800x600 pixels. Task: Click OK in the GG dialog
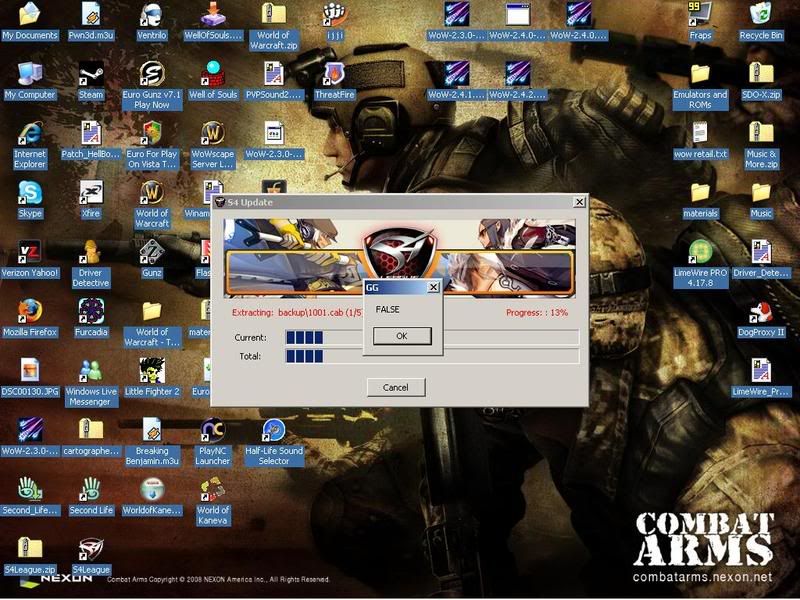tap(401, 336)
